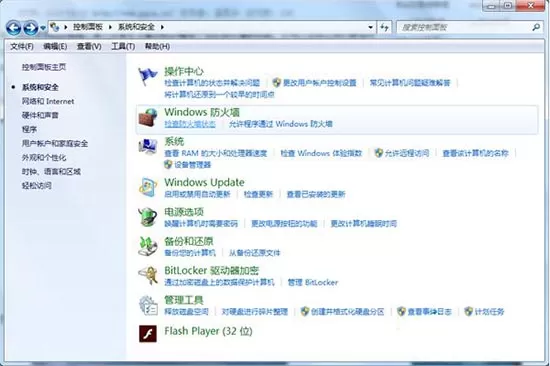The image size is (550, 366).
Task: Click 允许程序通过 Windows 防火墙 link
Action: (x=281, y=124)
